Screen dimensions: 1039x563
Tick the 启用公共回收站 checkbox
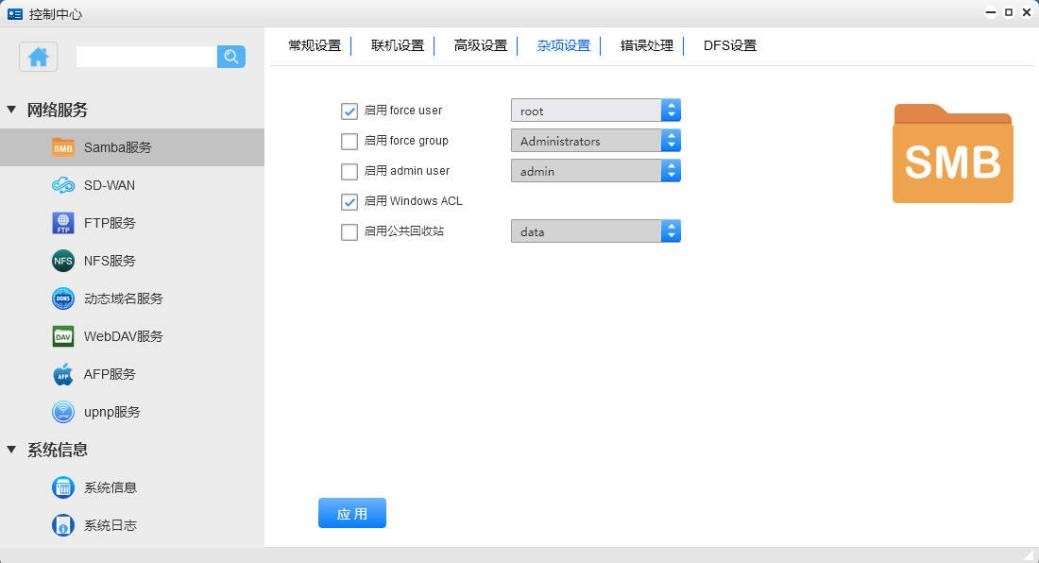pyautogui.click(x=349, y=232)
